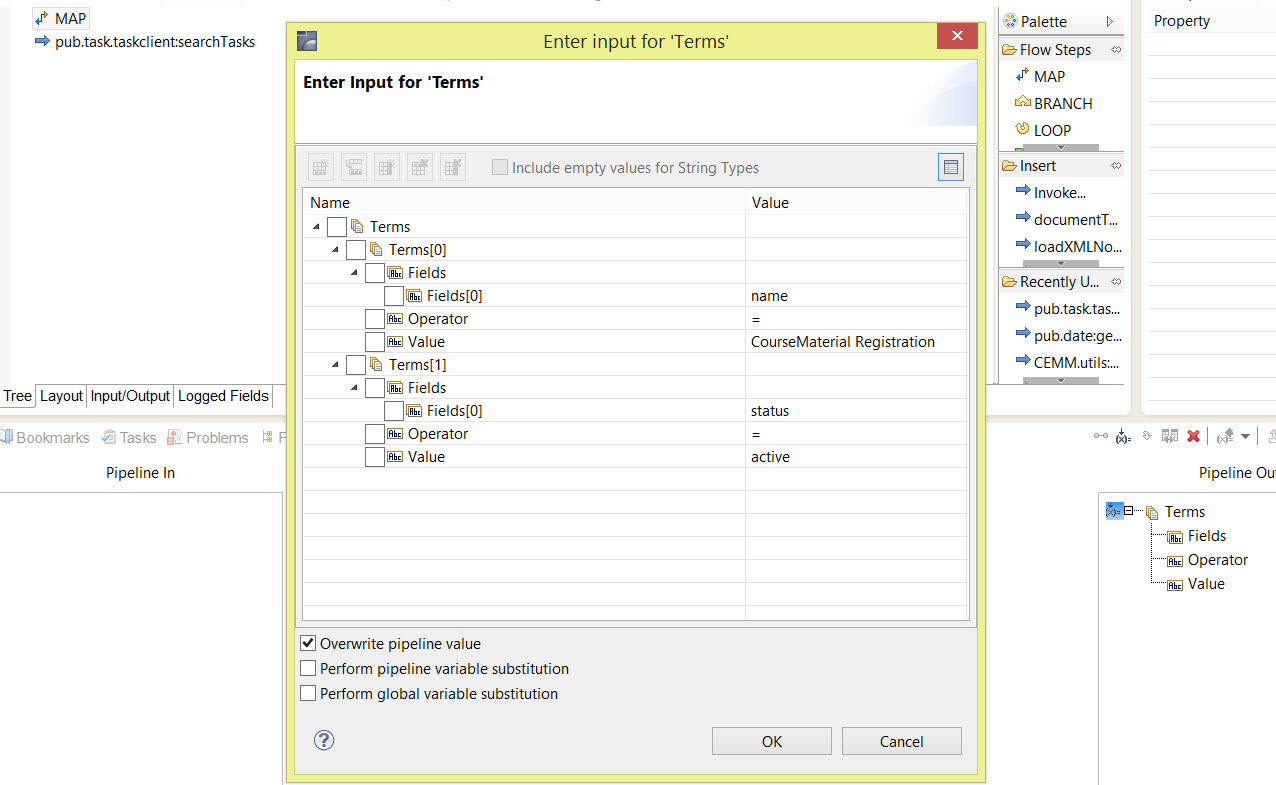Select BRANCH step in Flow Steps palette
The image size is (1276, 785).
pos(1053,103)
